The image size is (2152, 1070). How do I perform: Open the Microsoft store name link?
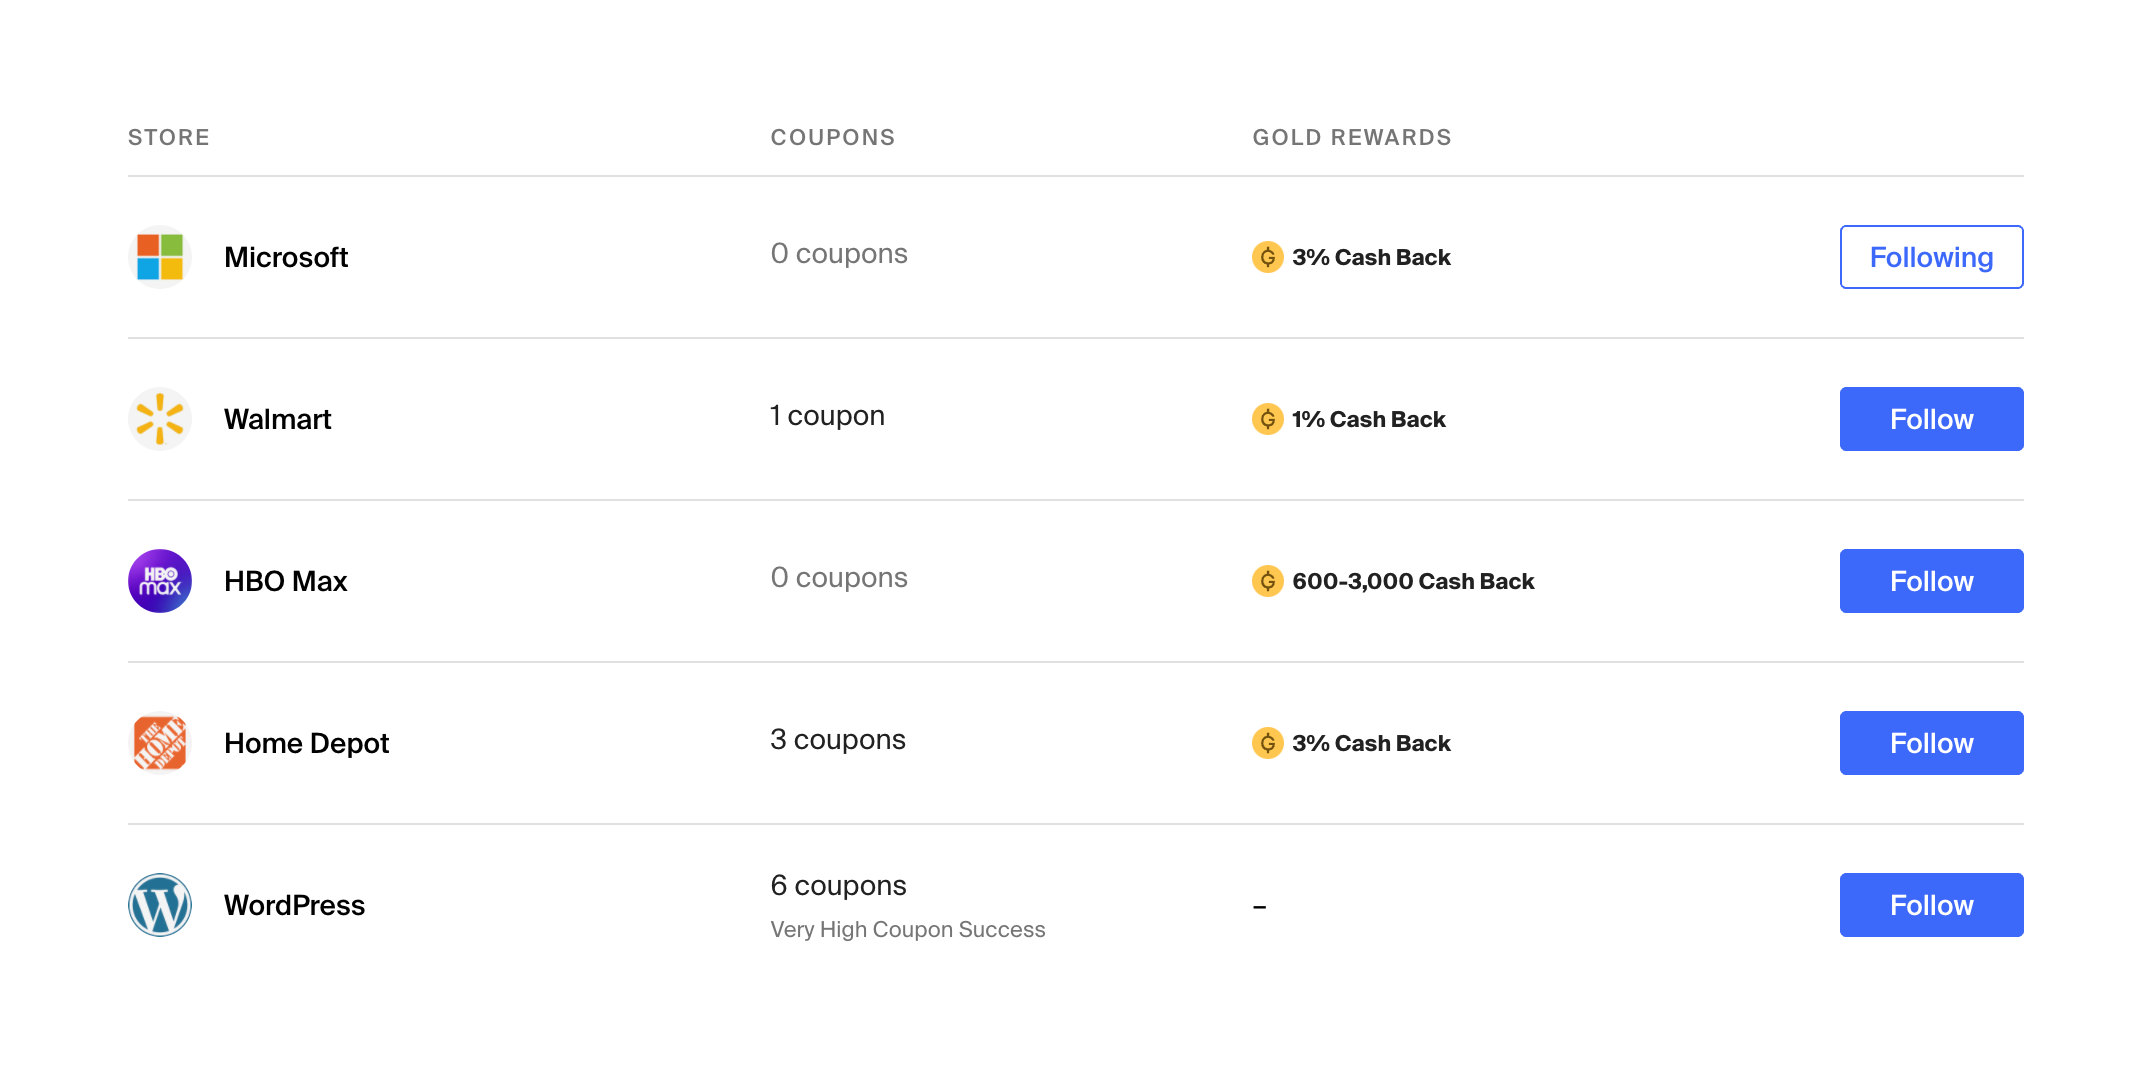pyautogui.click(x=286, y=257)
